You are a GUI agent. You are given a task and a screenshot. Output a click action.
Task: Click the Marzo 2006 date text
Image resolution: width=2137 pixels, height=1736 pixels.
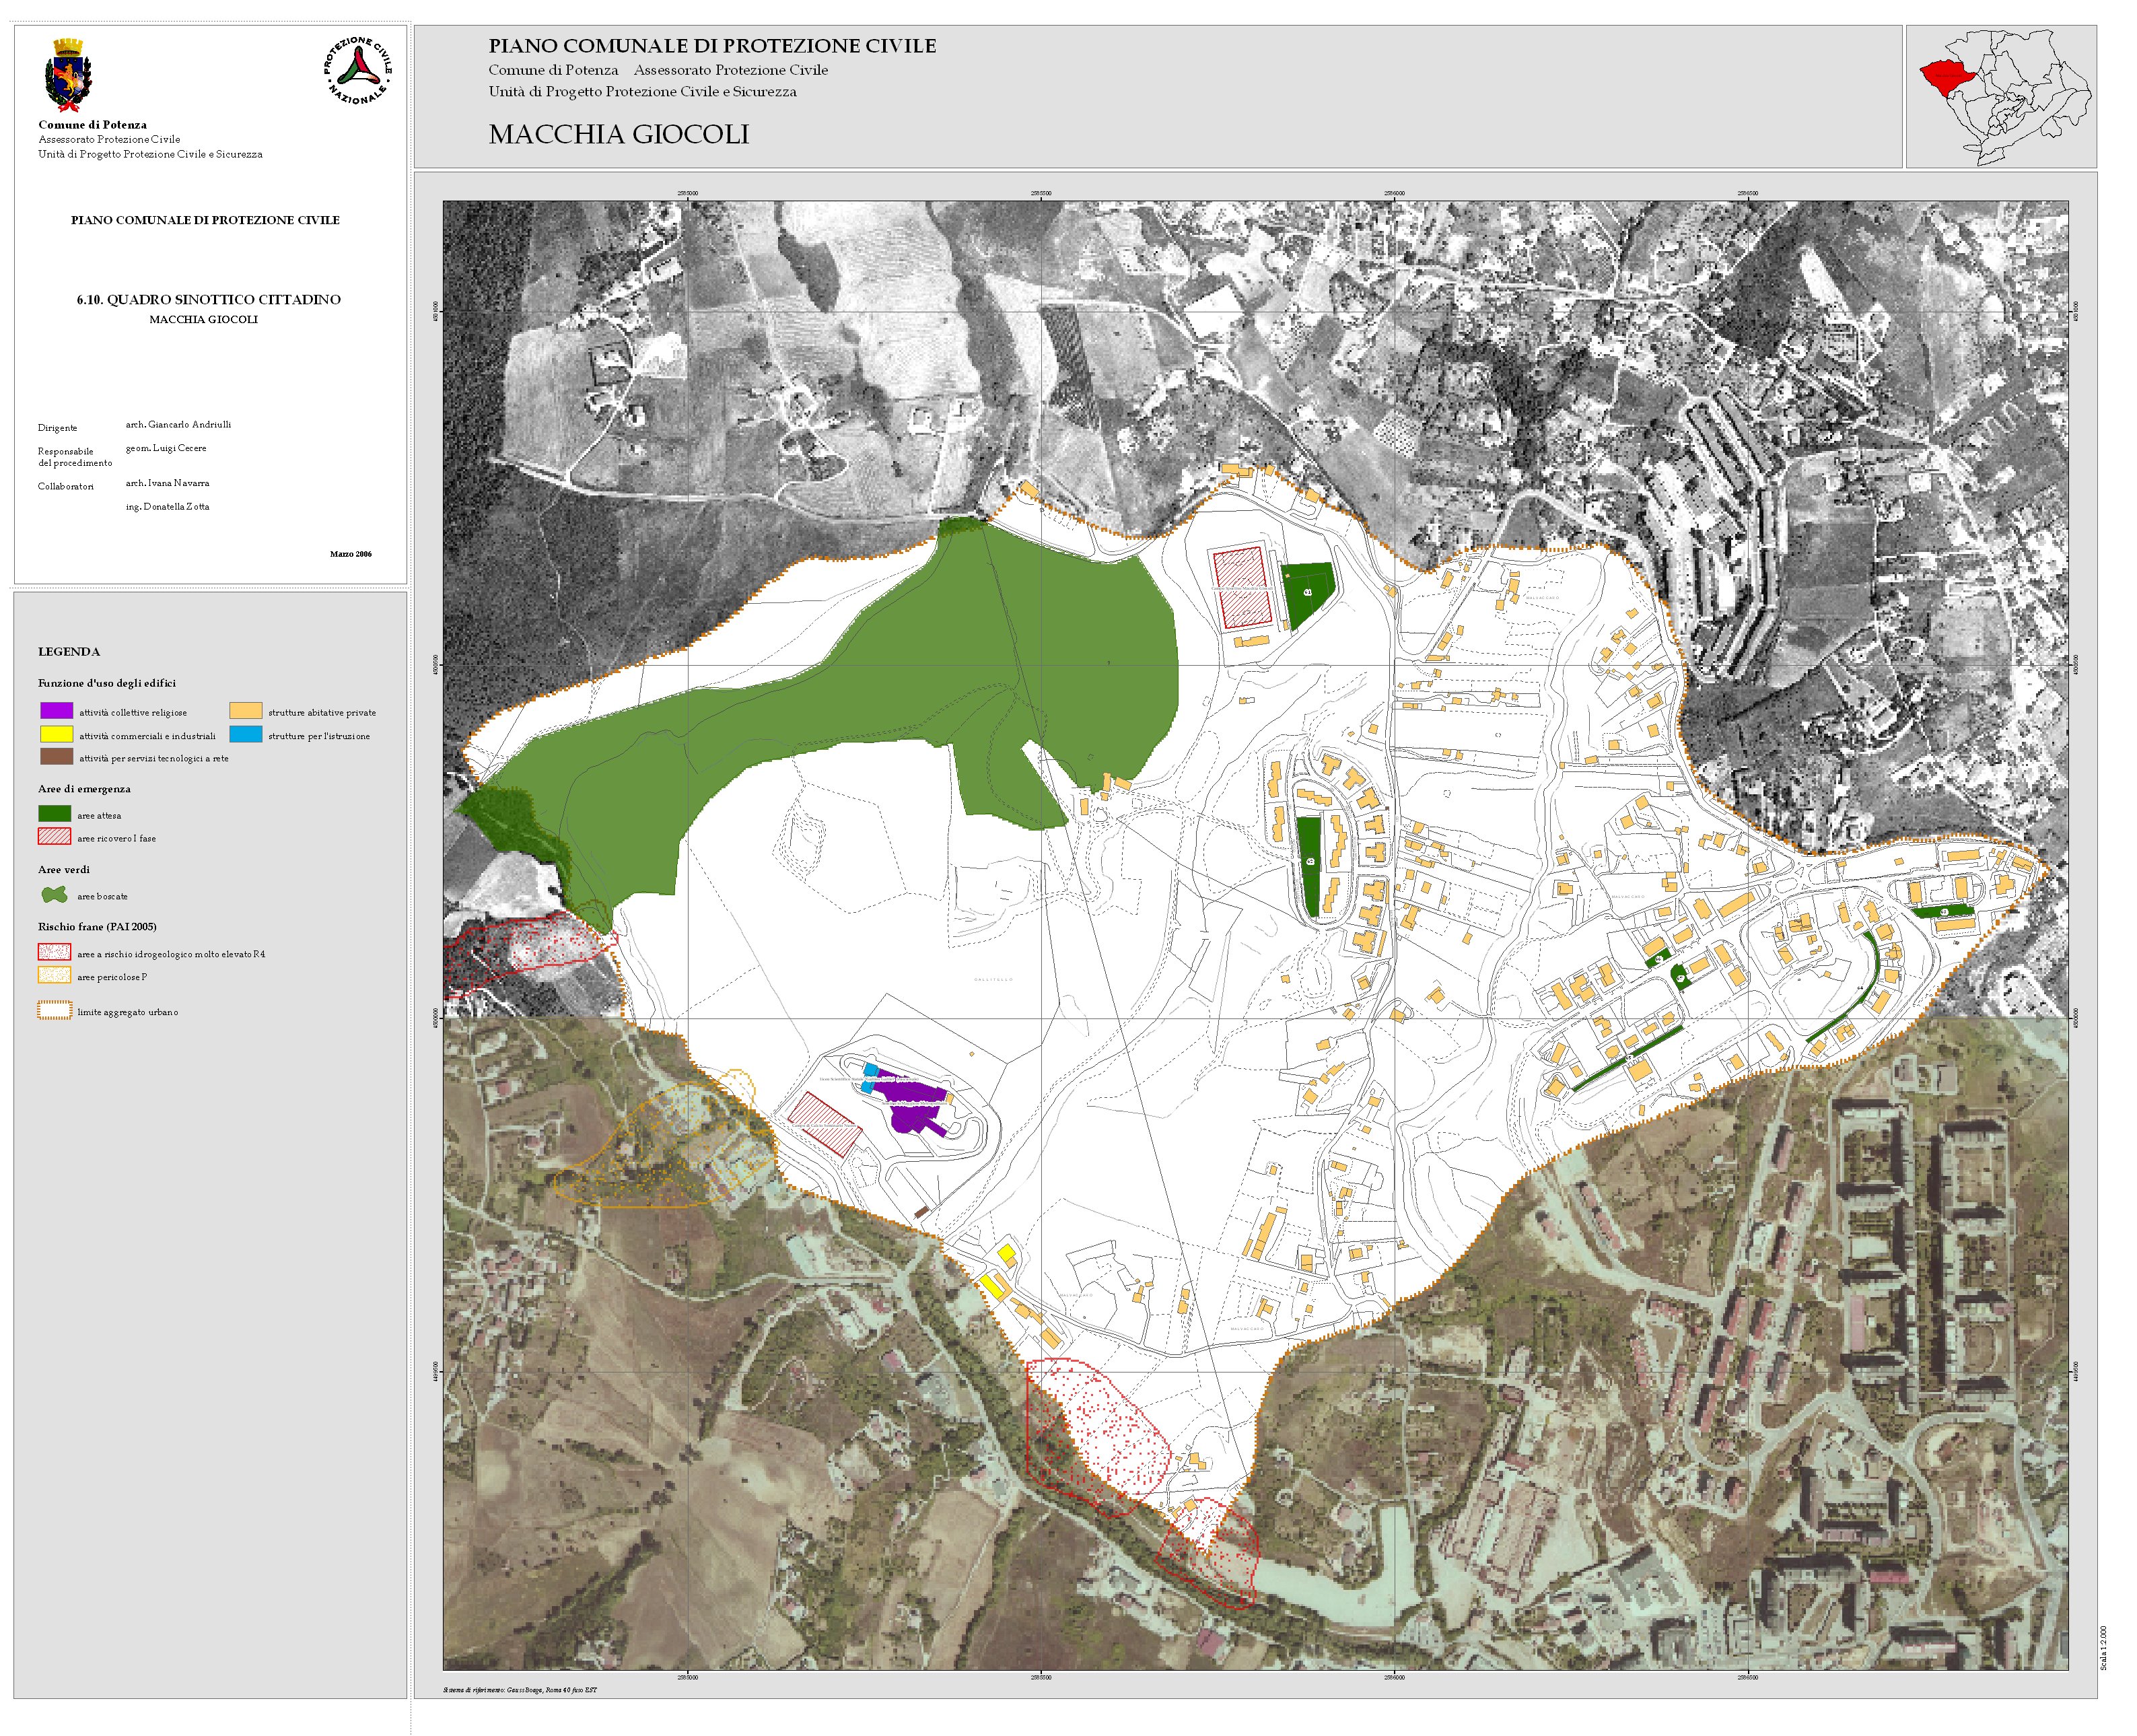(351, 554)
